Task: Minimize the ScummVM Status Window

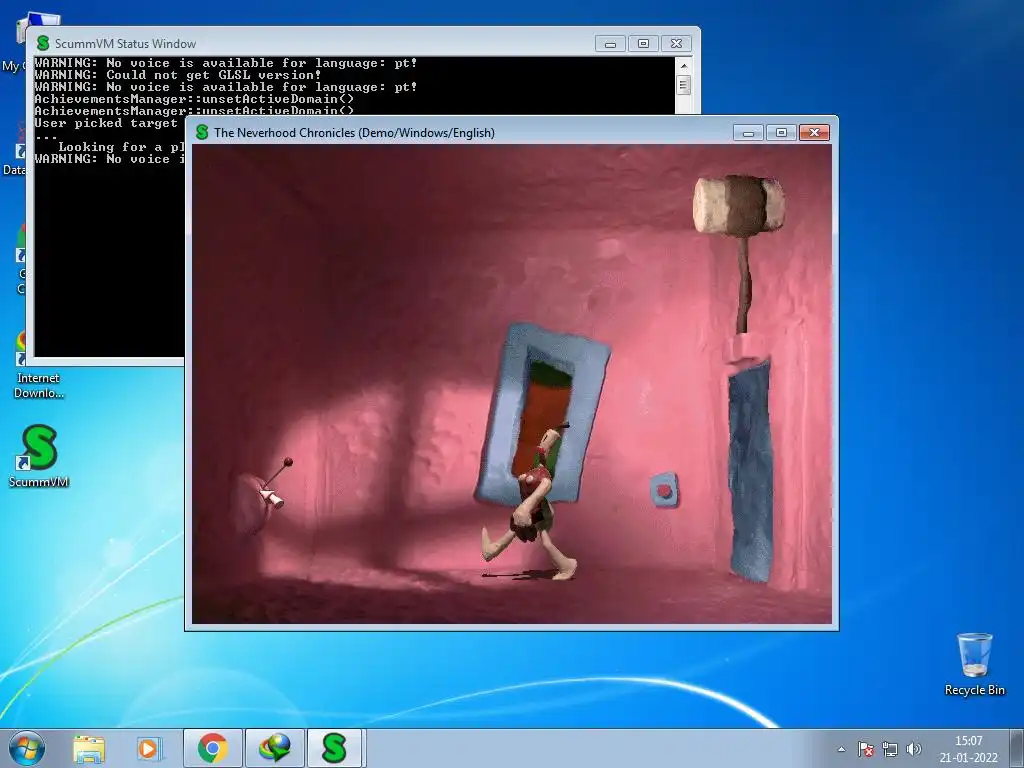Action: (x=611, y=44)
